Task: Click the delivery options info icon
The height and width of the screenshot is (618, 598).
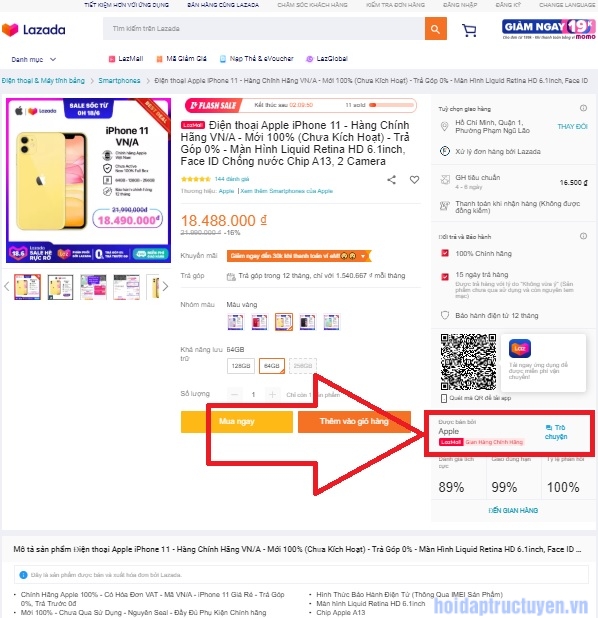Action: point(583,108)
